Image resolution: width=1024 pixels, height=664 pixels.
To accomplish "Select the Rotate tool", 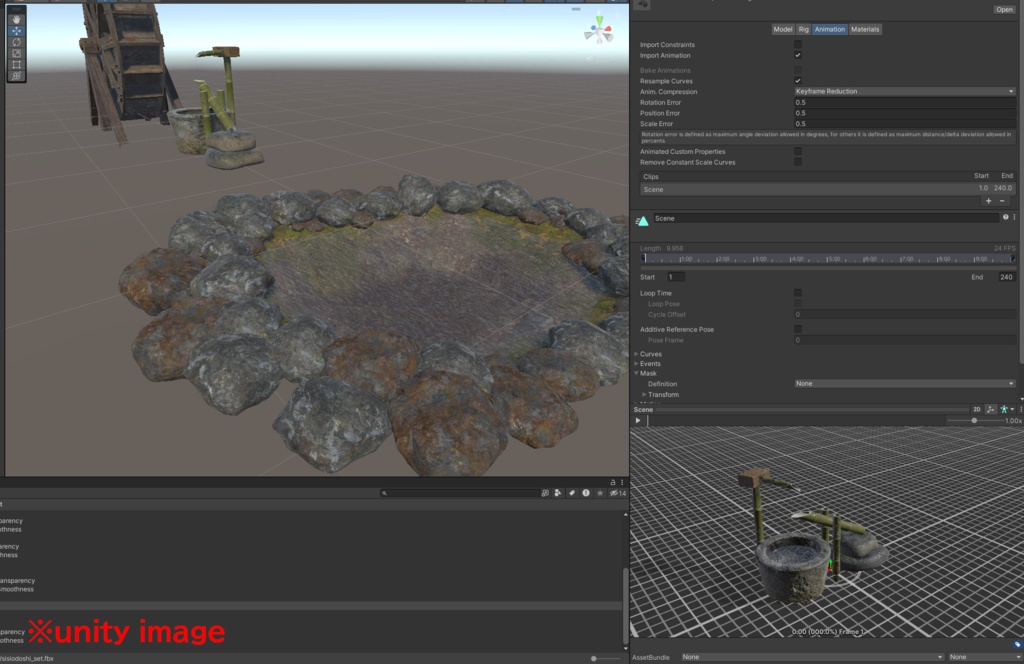I will [16, 42].
